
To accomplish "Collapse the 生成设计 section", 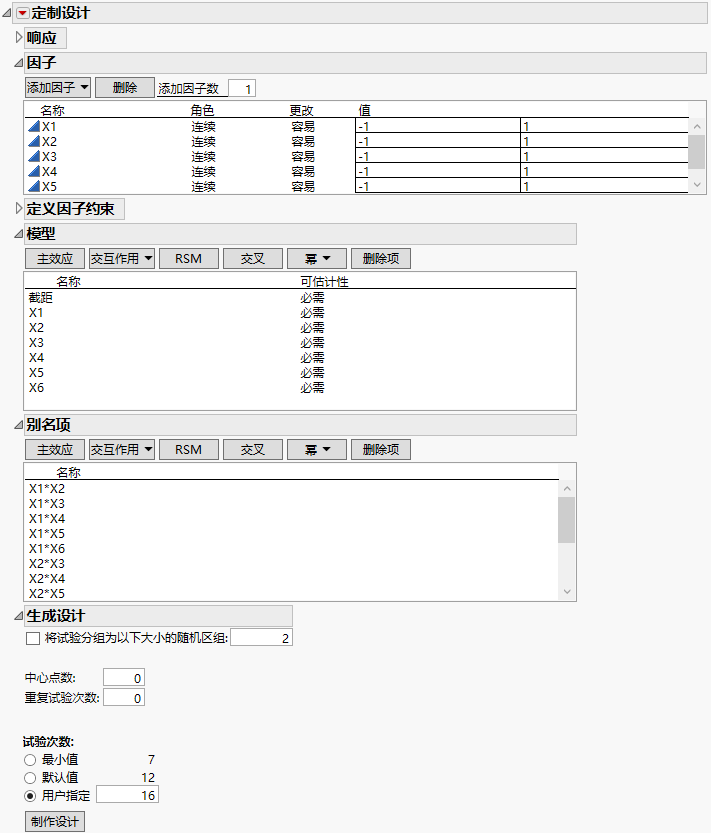I will [19, 616].
